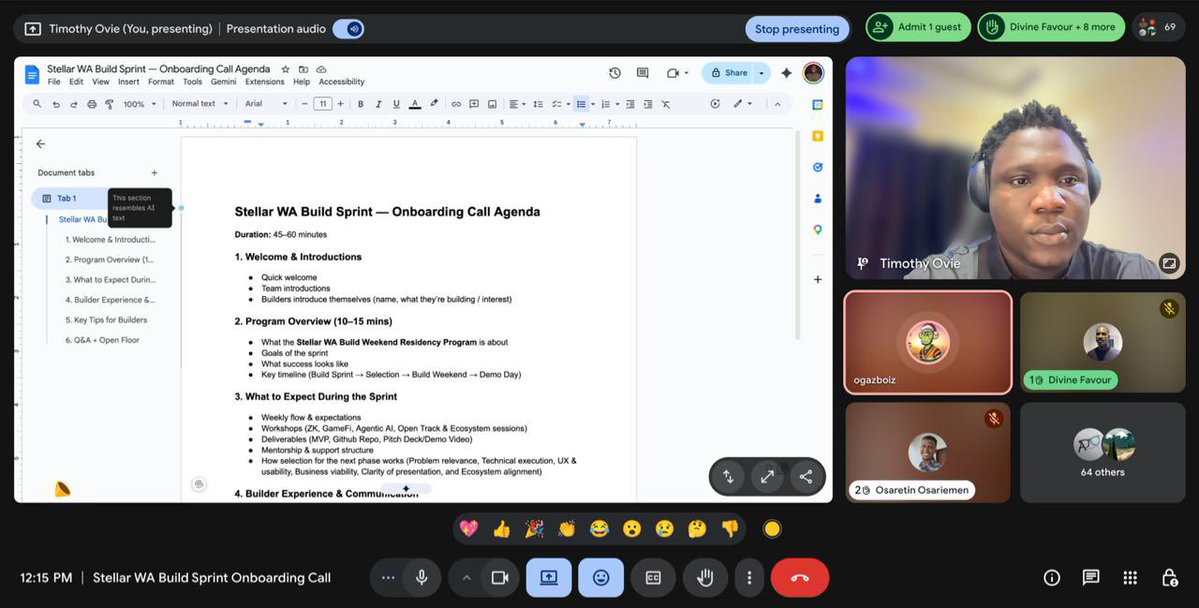This screenshot has height=608, width=1199.
Task: Open more options three-dot menu
Action: click(749, 577)
